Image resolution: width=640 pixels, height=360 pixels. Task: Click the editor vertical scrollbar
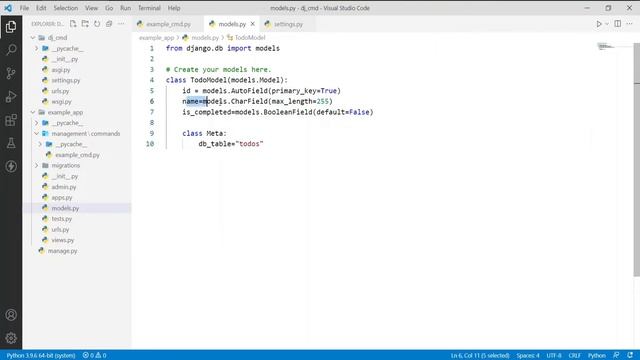point(637,160)
